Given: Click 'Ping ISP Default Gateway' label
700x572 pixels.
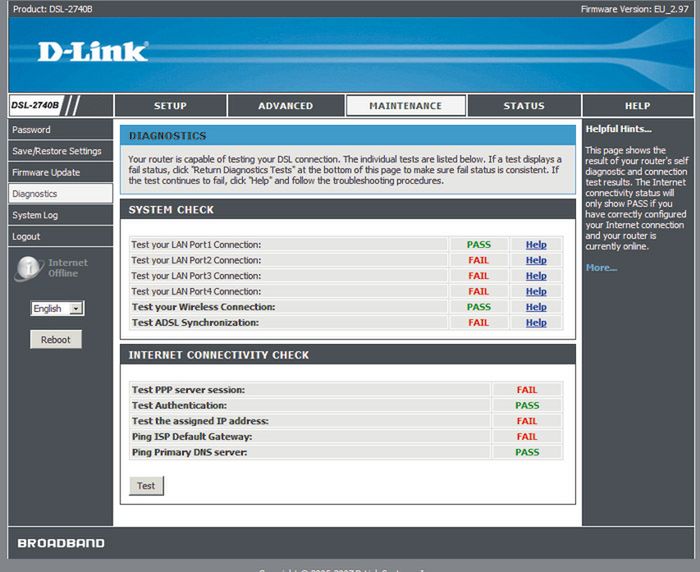Looking at the screenshot, I should pos(192,437).
